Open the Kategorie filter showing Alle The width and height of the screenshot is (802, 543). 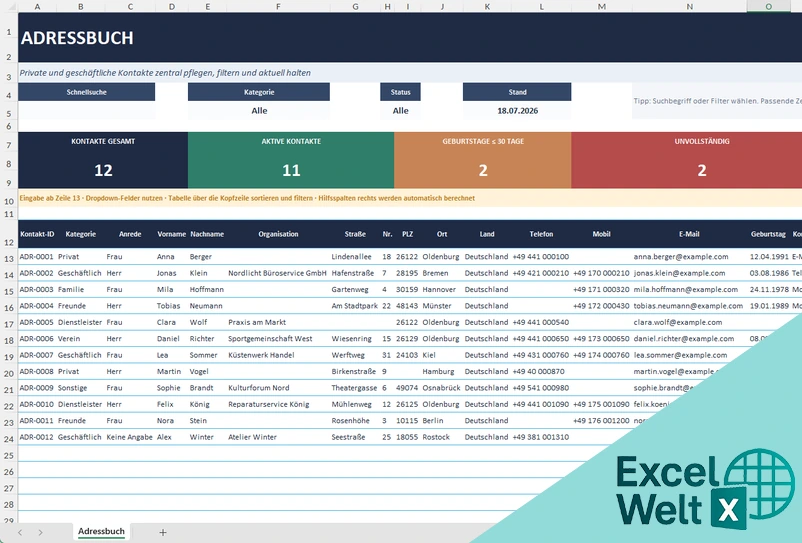point(259,110)
